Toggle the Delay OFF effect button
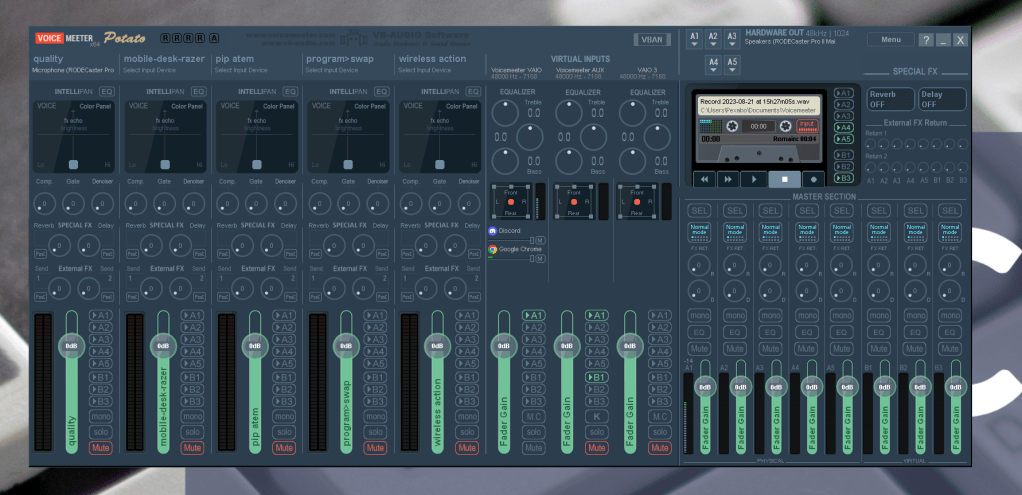The image size is (1022, 495). point(942,99)
